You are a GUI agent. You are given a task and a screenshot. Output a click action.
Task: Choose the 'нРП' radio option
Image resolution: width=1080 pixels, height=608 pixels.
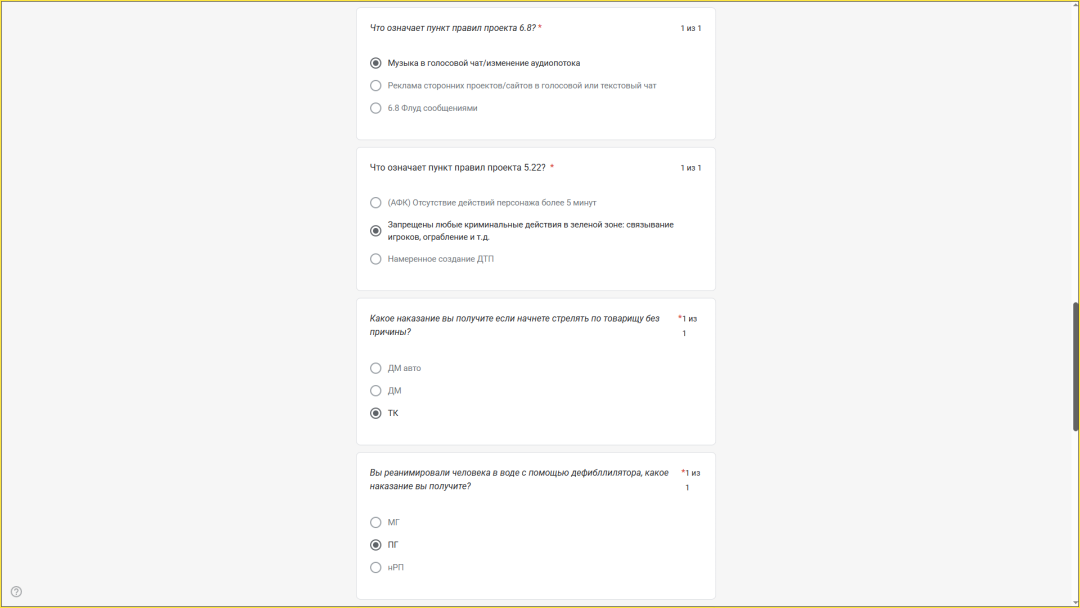point(376,568)
